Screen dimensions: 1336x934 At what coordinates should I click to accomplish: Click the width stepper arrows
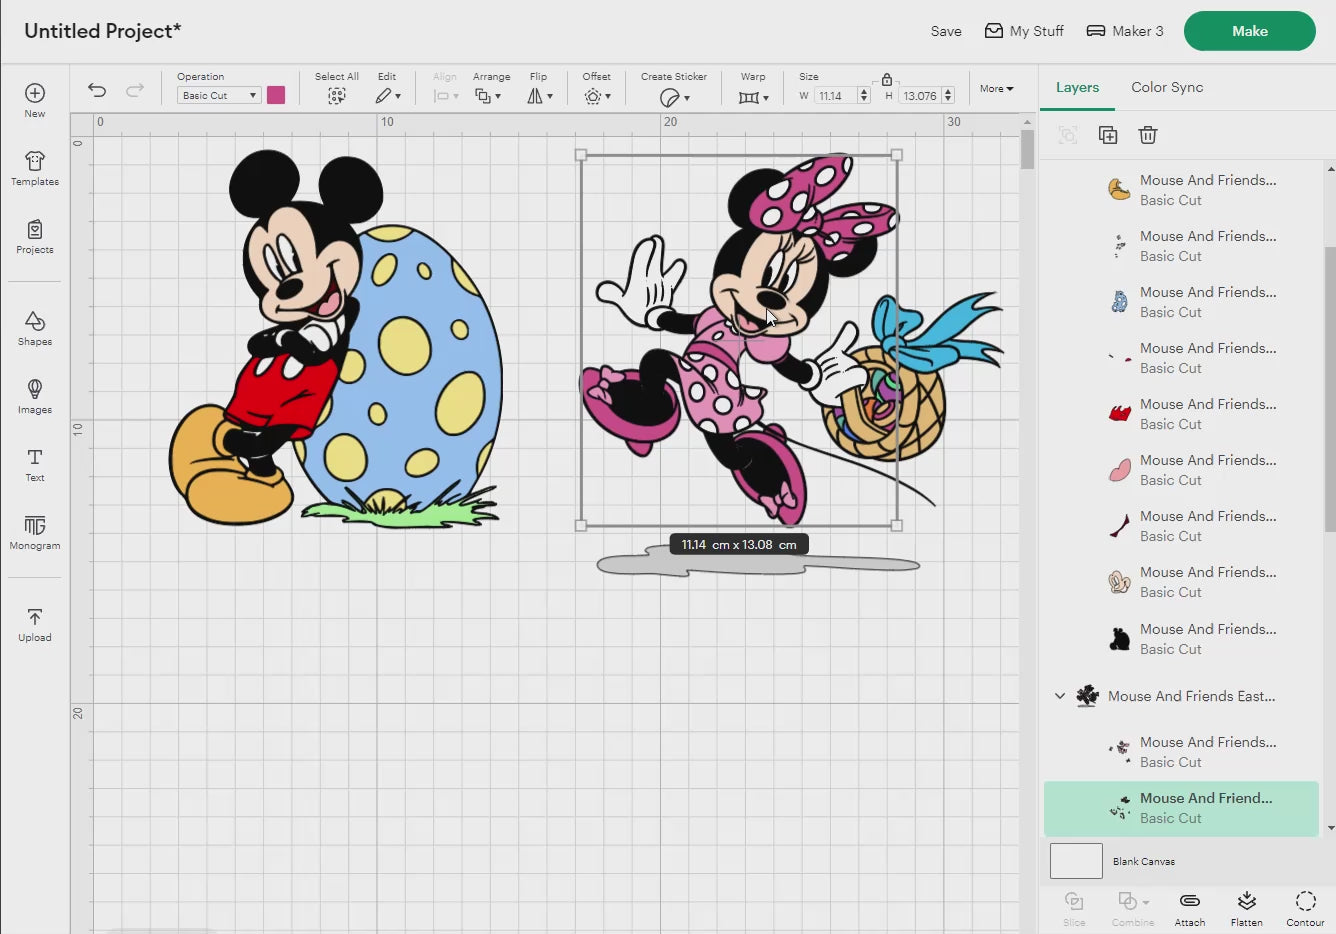(x=864, y=96)
